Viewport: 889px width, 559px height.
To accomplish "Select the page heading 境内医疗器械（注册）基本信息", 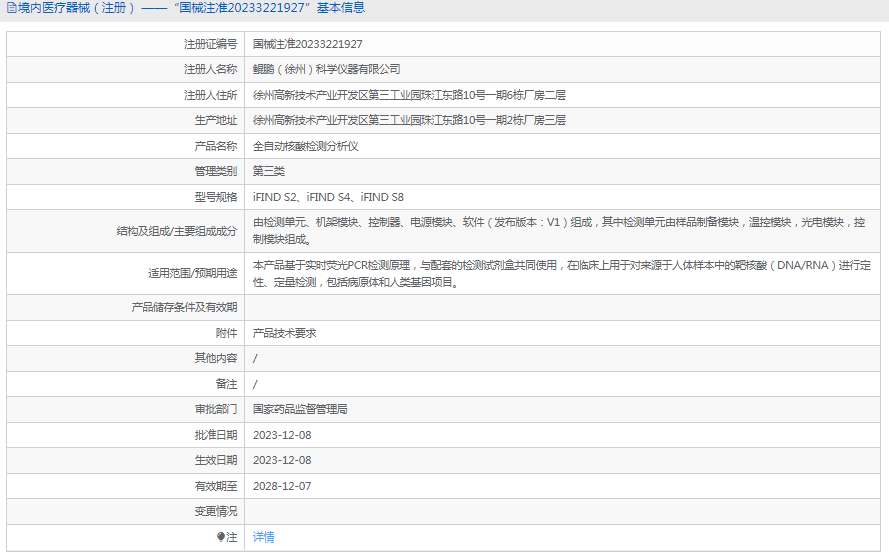I will click(x=190, y=8).
